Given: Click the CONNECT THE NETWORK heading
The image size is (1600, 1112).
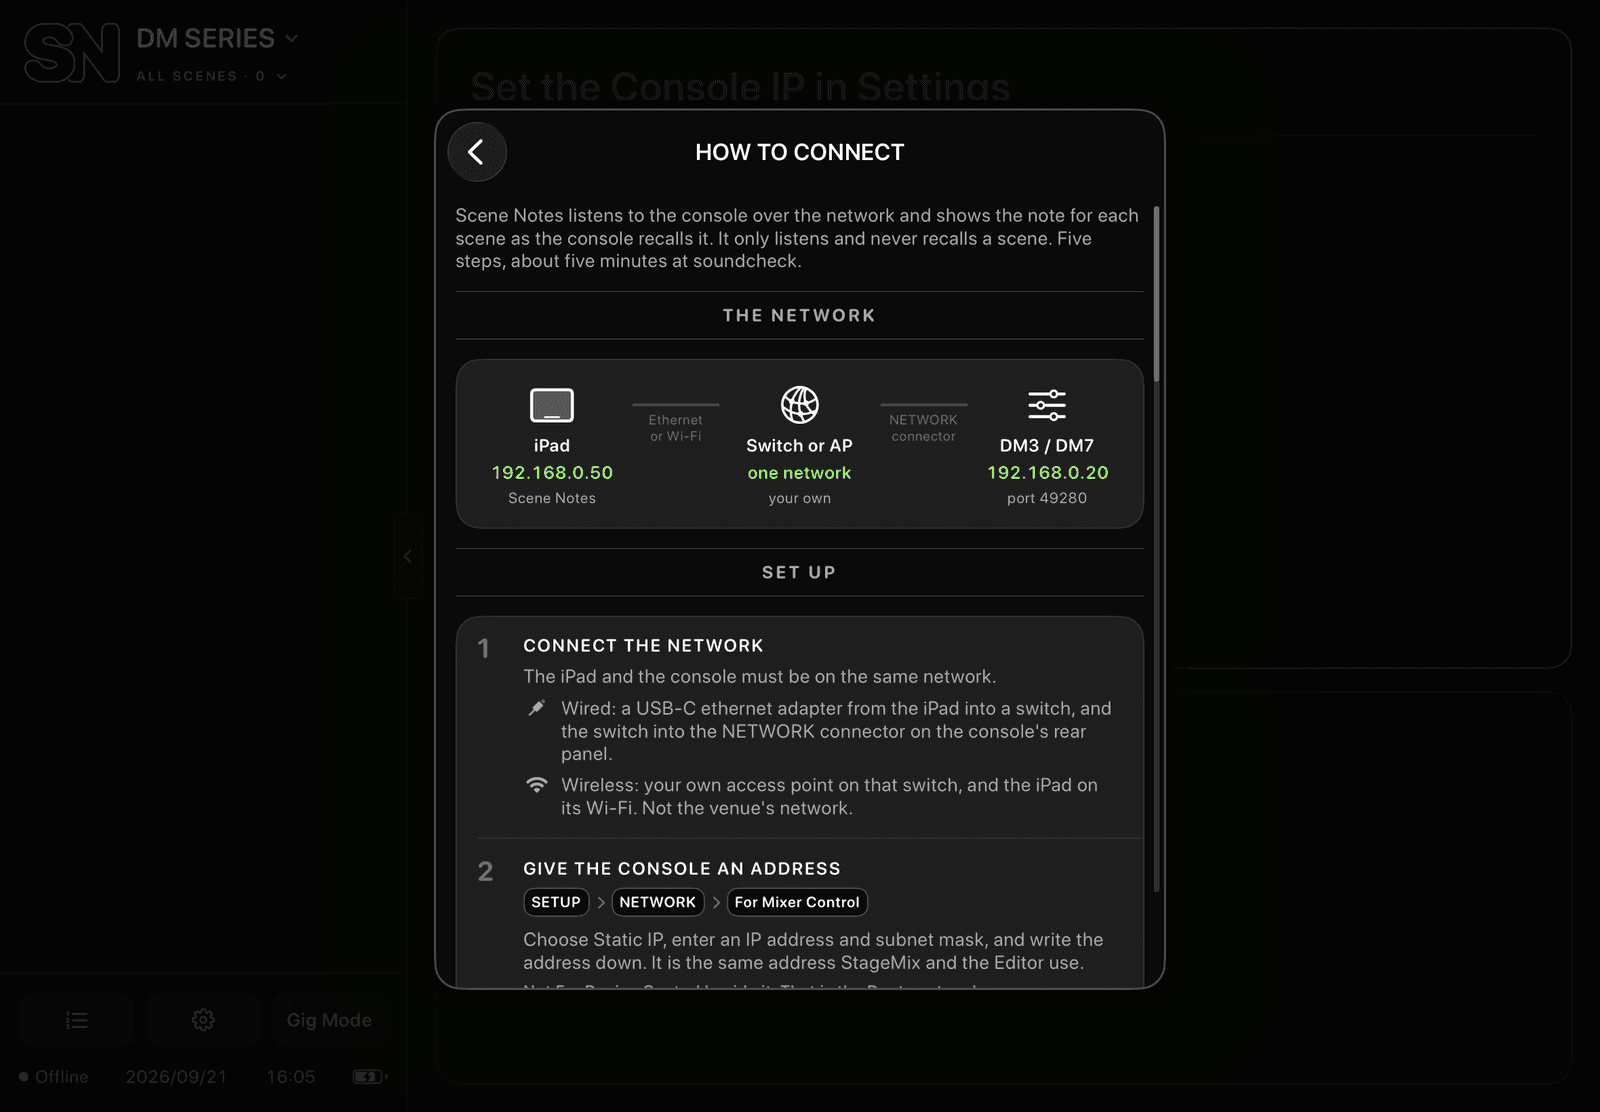Looking at the screenshot, I should tap(643, 646).
